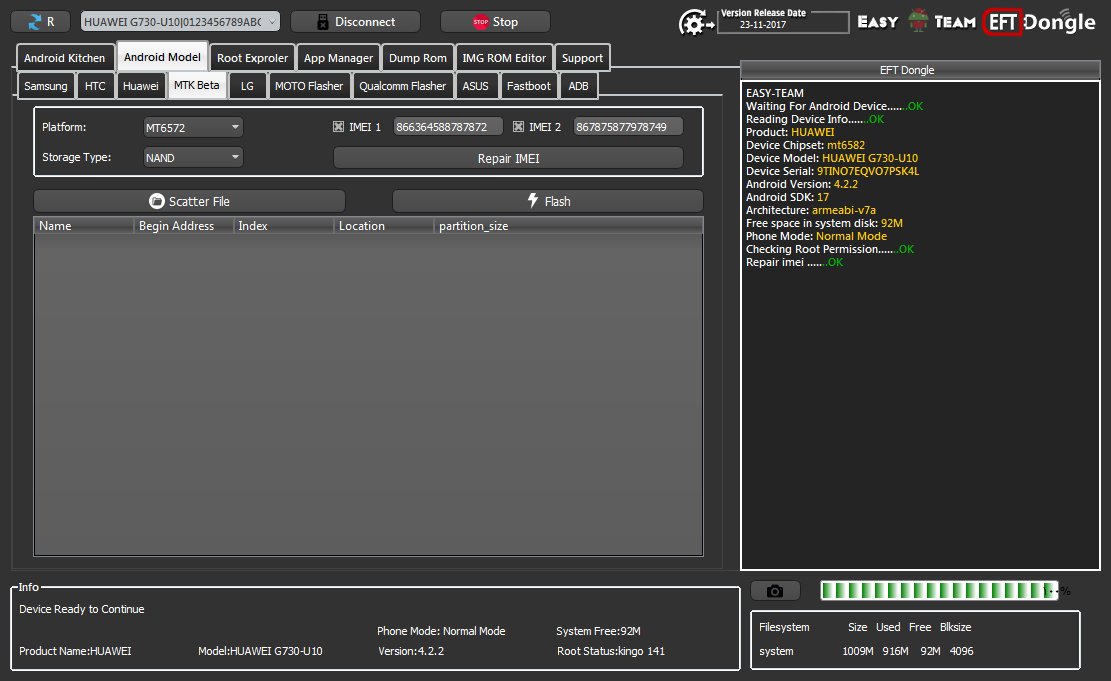Select the LG sub-tab
This screenshot has height=681, width=1111.
(x=247, y=86)
